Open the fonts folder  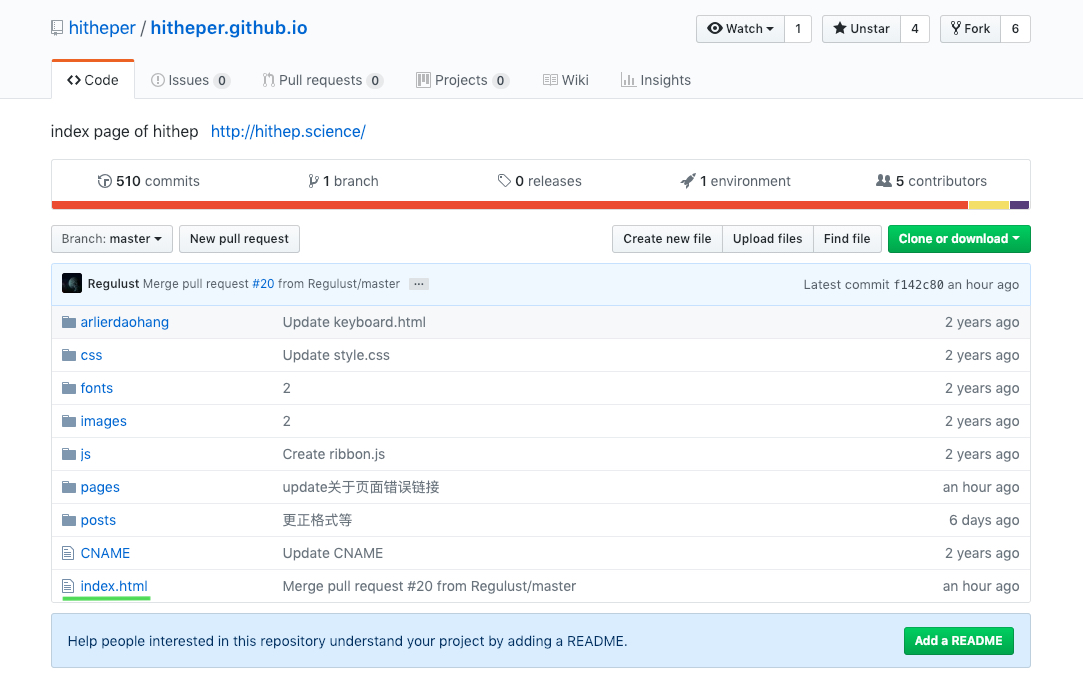click(x=97, y=388)
